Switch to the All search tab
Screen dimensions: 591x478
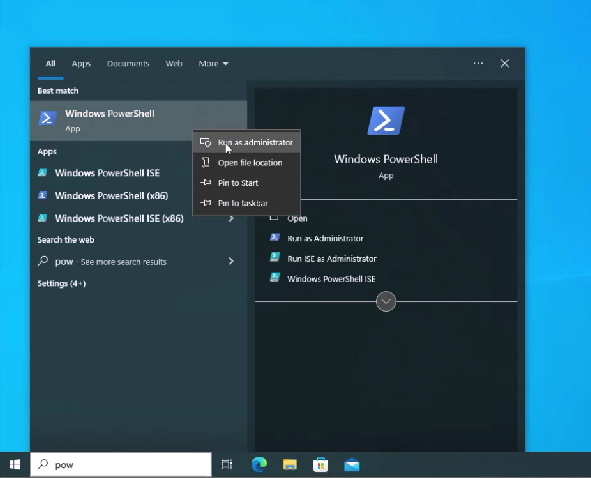51,64
